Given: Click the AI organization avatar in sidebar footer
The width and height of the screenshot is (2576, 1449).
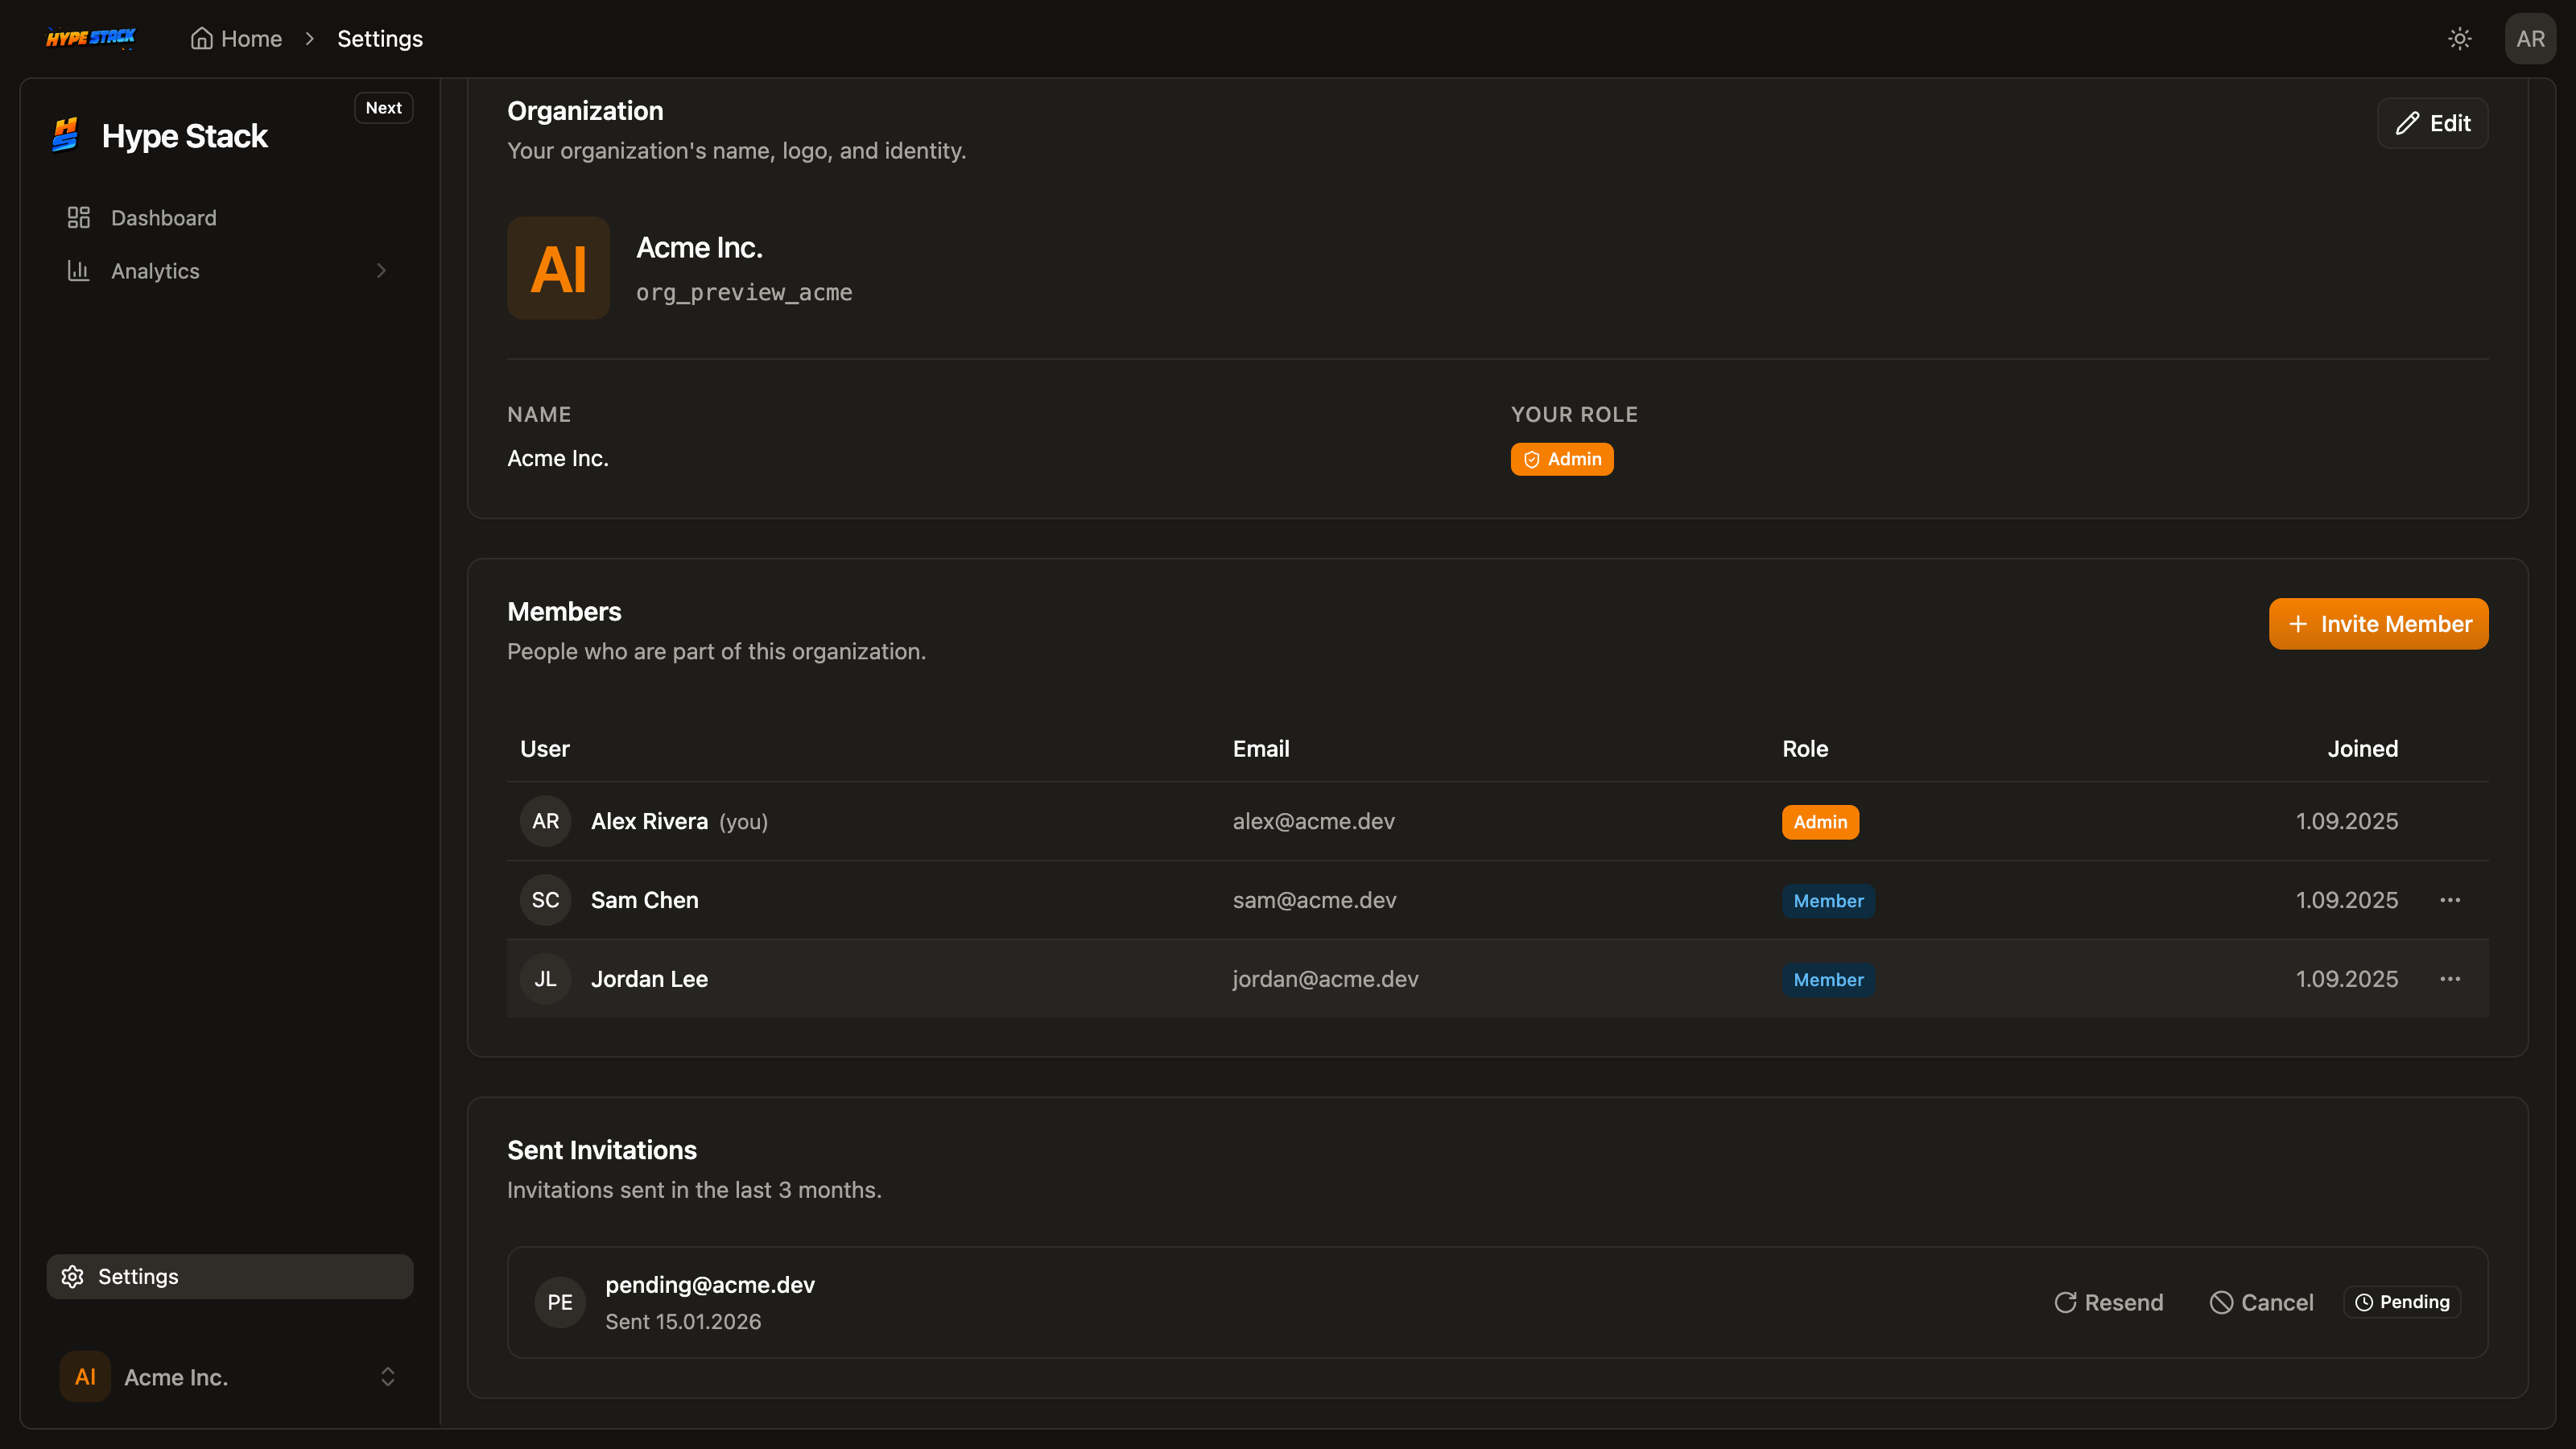Looking at the screenshot, I should coord(85,1377).
